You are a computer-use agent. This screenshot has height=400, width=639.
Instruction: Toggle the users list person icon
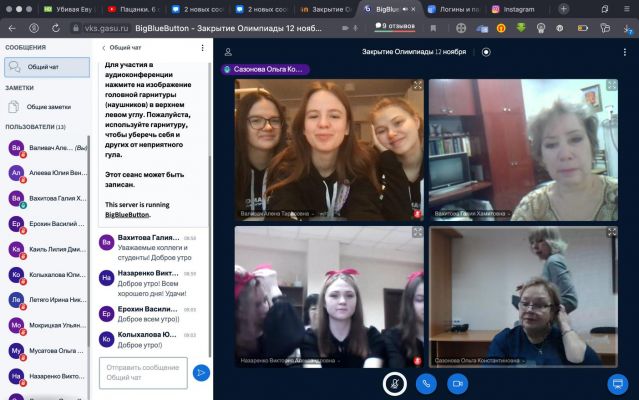pos(228,52)
